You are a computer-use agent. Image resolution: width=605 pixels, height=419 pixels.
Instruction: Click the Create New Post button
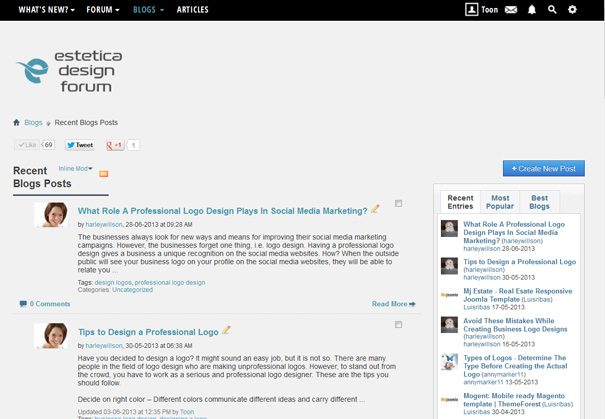click(x=544, y=169)
